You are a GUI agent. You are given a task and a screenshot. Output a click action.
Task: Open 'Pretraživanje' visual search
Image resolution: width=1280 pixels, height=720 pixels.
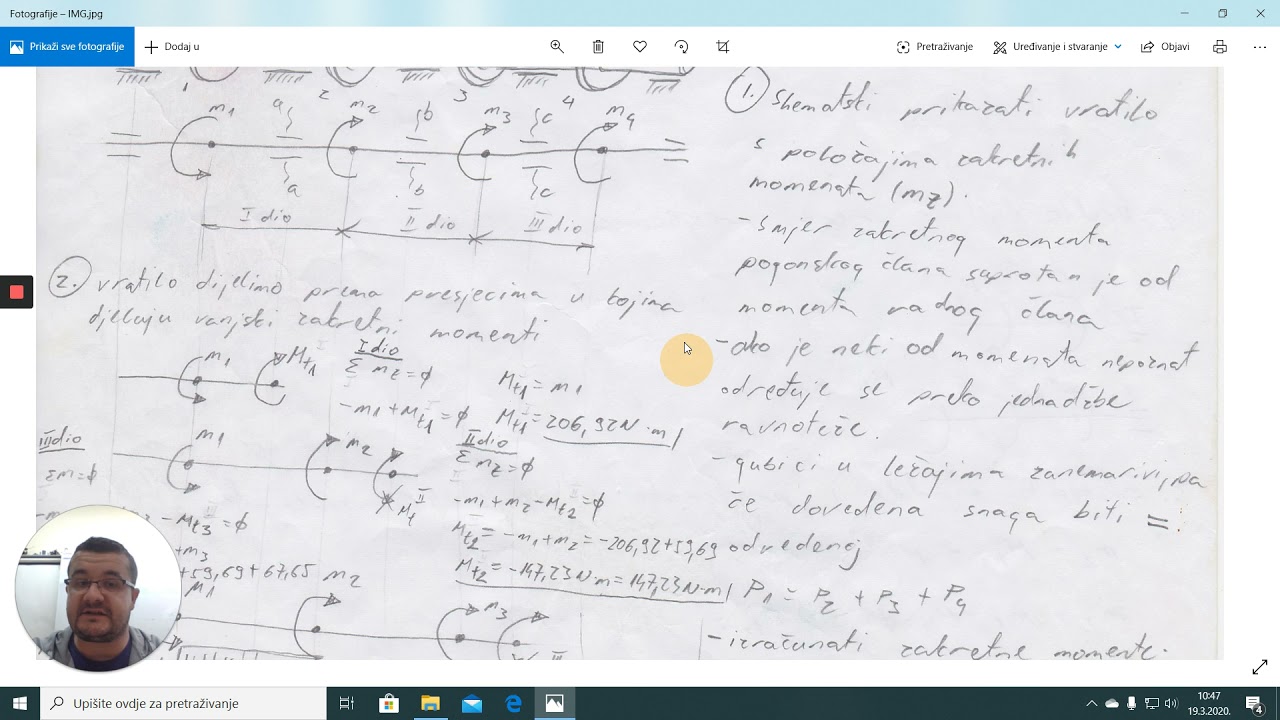[x=935, y=47]
